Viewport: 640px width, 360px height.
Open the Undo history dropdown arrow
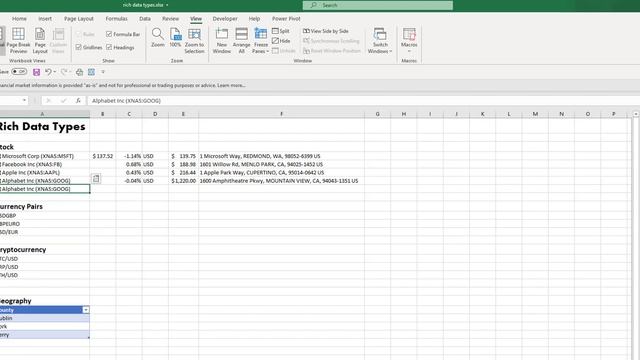click(x=55, y=72)
